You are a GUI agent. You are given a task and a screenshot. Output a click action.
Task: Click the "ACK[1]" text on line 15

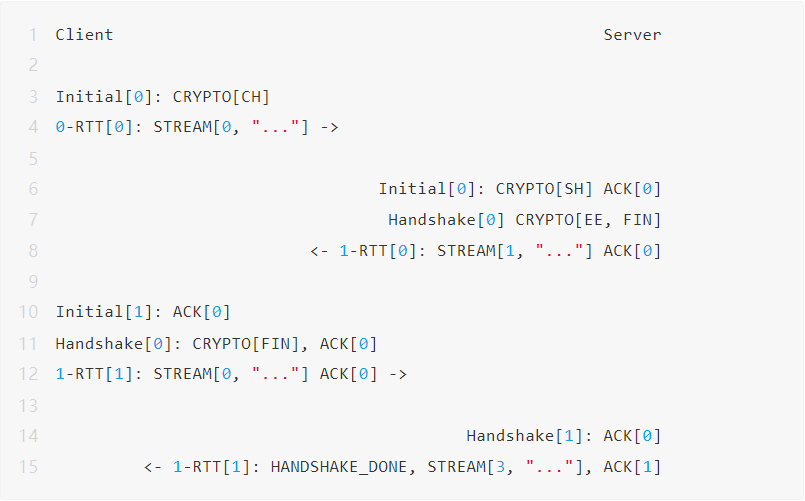pos(632,467)
